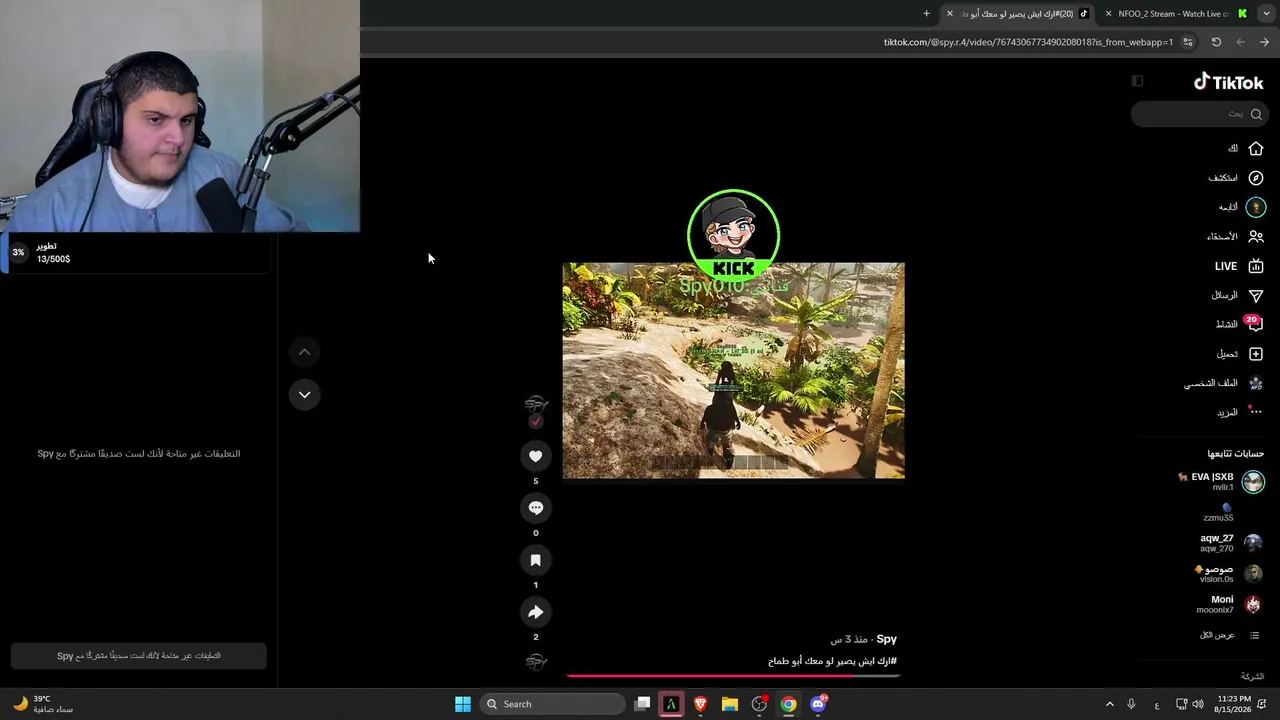Bookmark the video to favorites
This screenshot has height=720, width=1280.
pyautogui.click(x=536, y=560)
